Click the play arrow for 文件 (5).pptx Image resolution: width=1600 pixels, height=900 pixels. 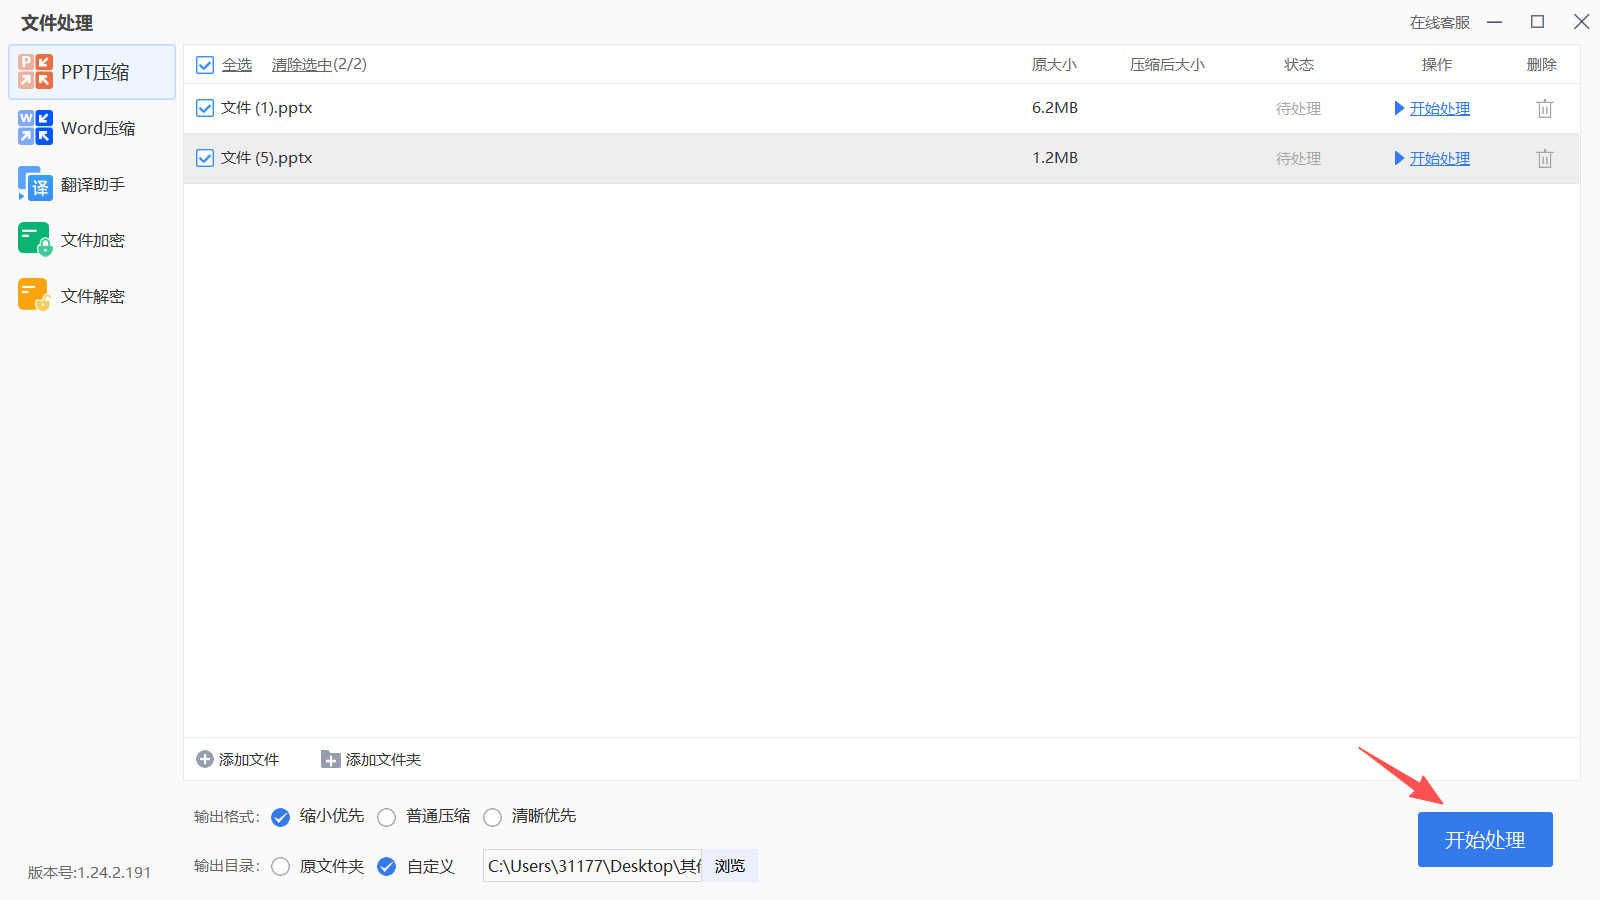1400,158
